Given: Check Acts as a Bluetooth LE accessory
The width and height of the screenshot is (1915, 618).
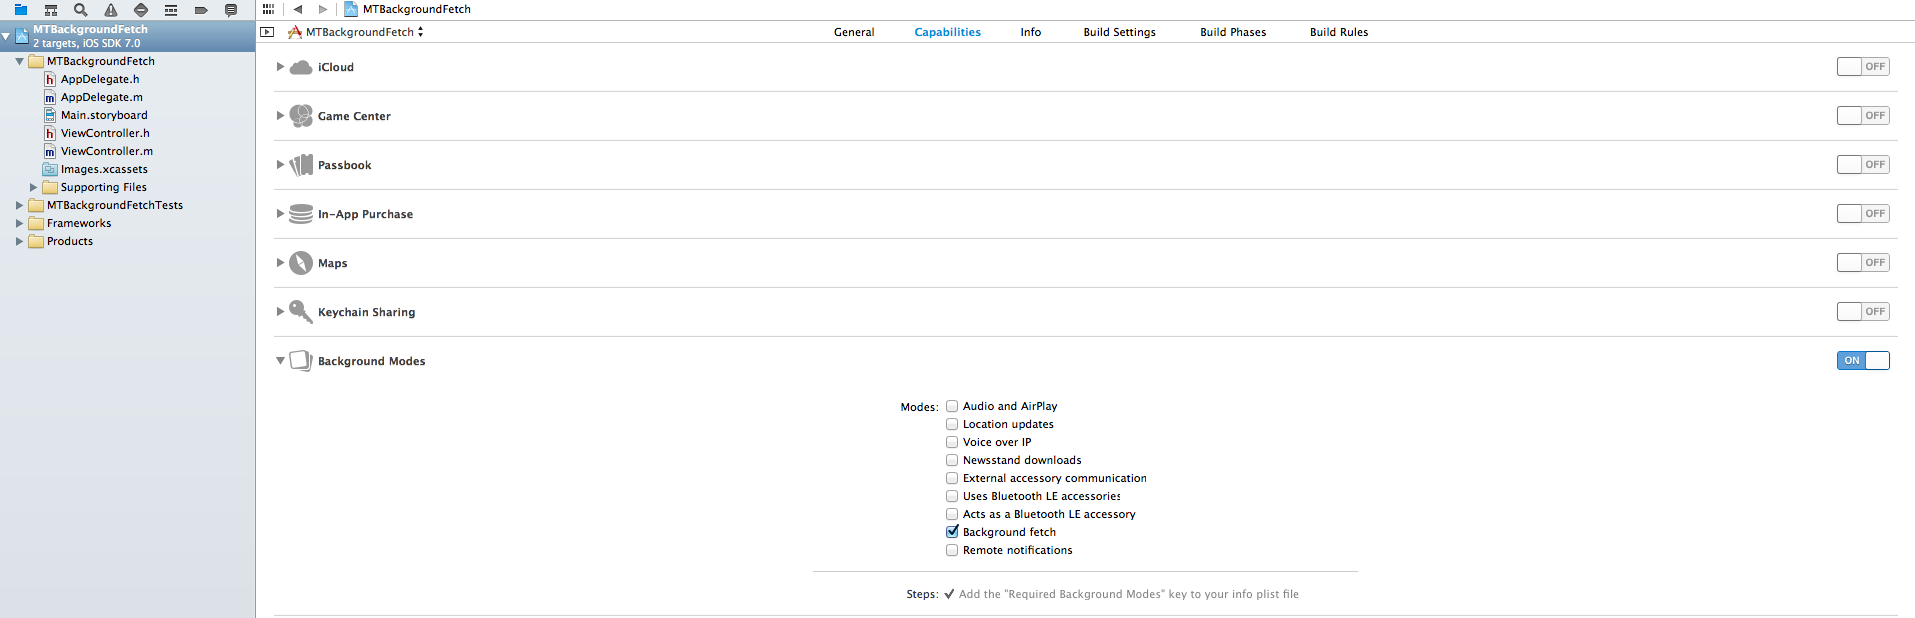Looking at the screenshot, I should tap(952, 514).
